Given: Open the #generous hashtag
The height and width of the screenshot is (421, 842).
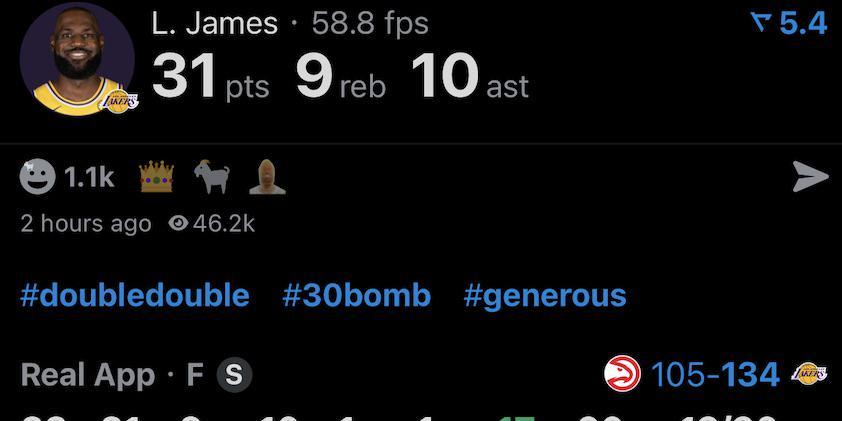Looking at the screenshot, I should 545,297.
